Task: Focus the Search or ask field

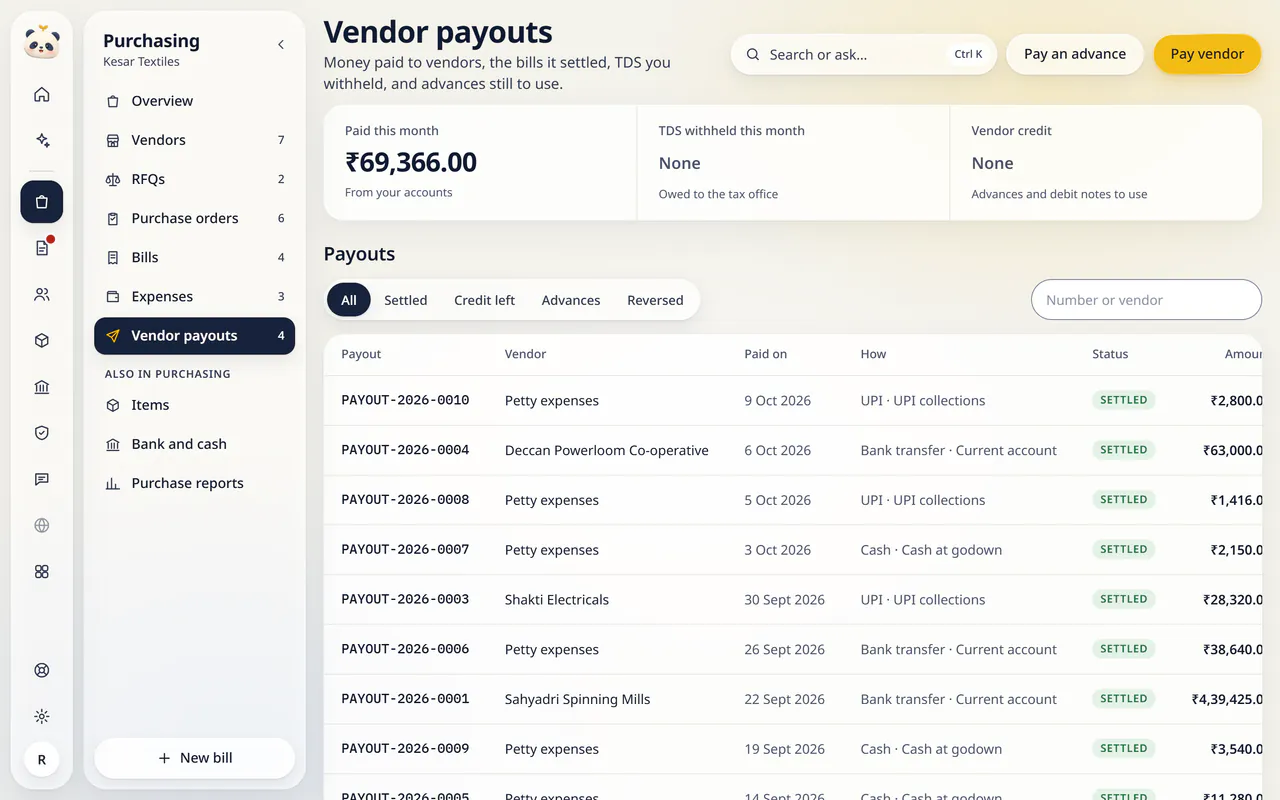Action: (x=864, y=54)
